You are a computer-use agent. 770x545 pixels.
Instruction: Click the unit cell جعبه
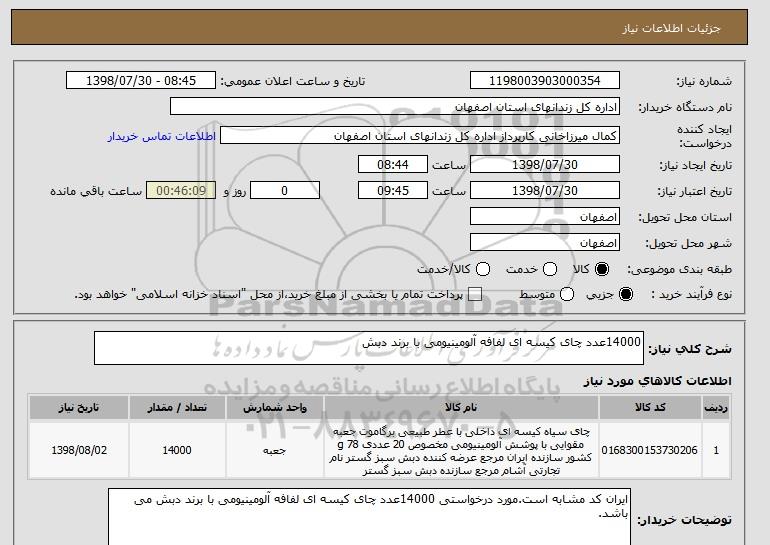click(x=275, y=450)
